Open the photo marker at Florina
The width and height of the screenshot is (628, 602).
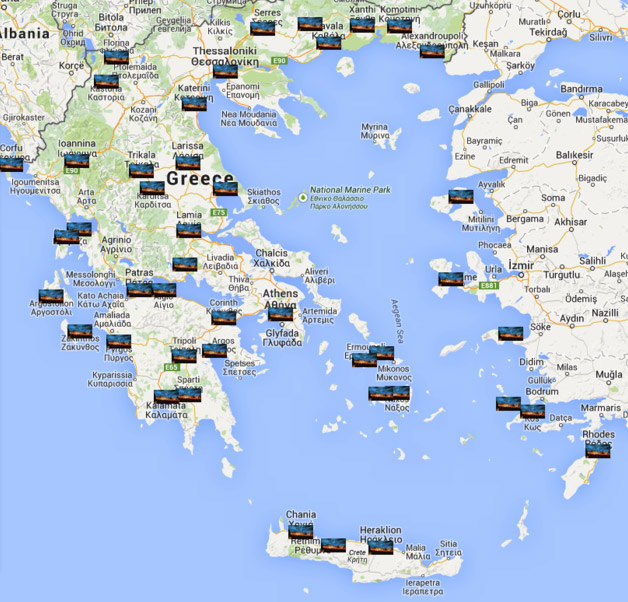click(x=116, y=57)
